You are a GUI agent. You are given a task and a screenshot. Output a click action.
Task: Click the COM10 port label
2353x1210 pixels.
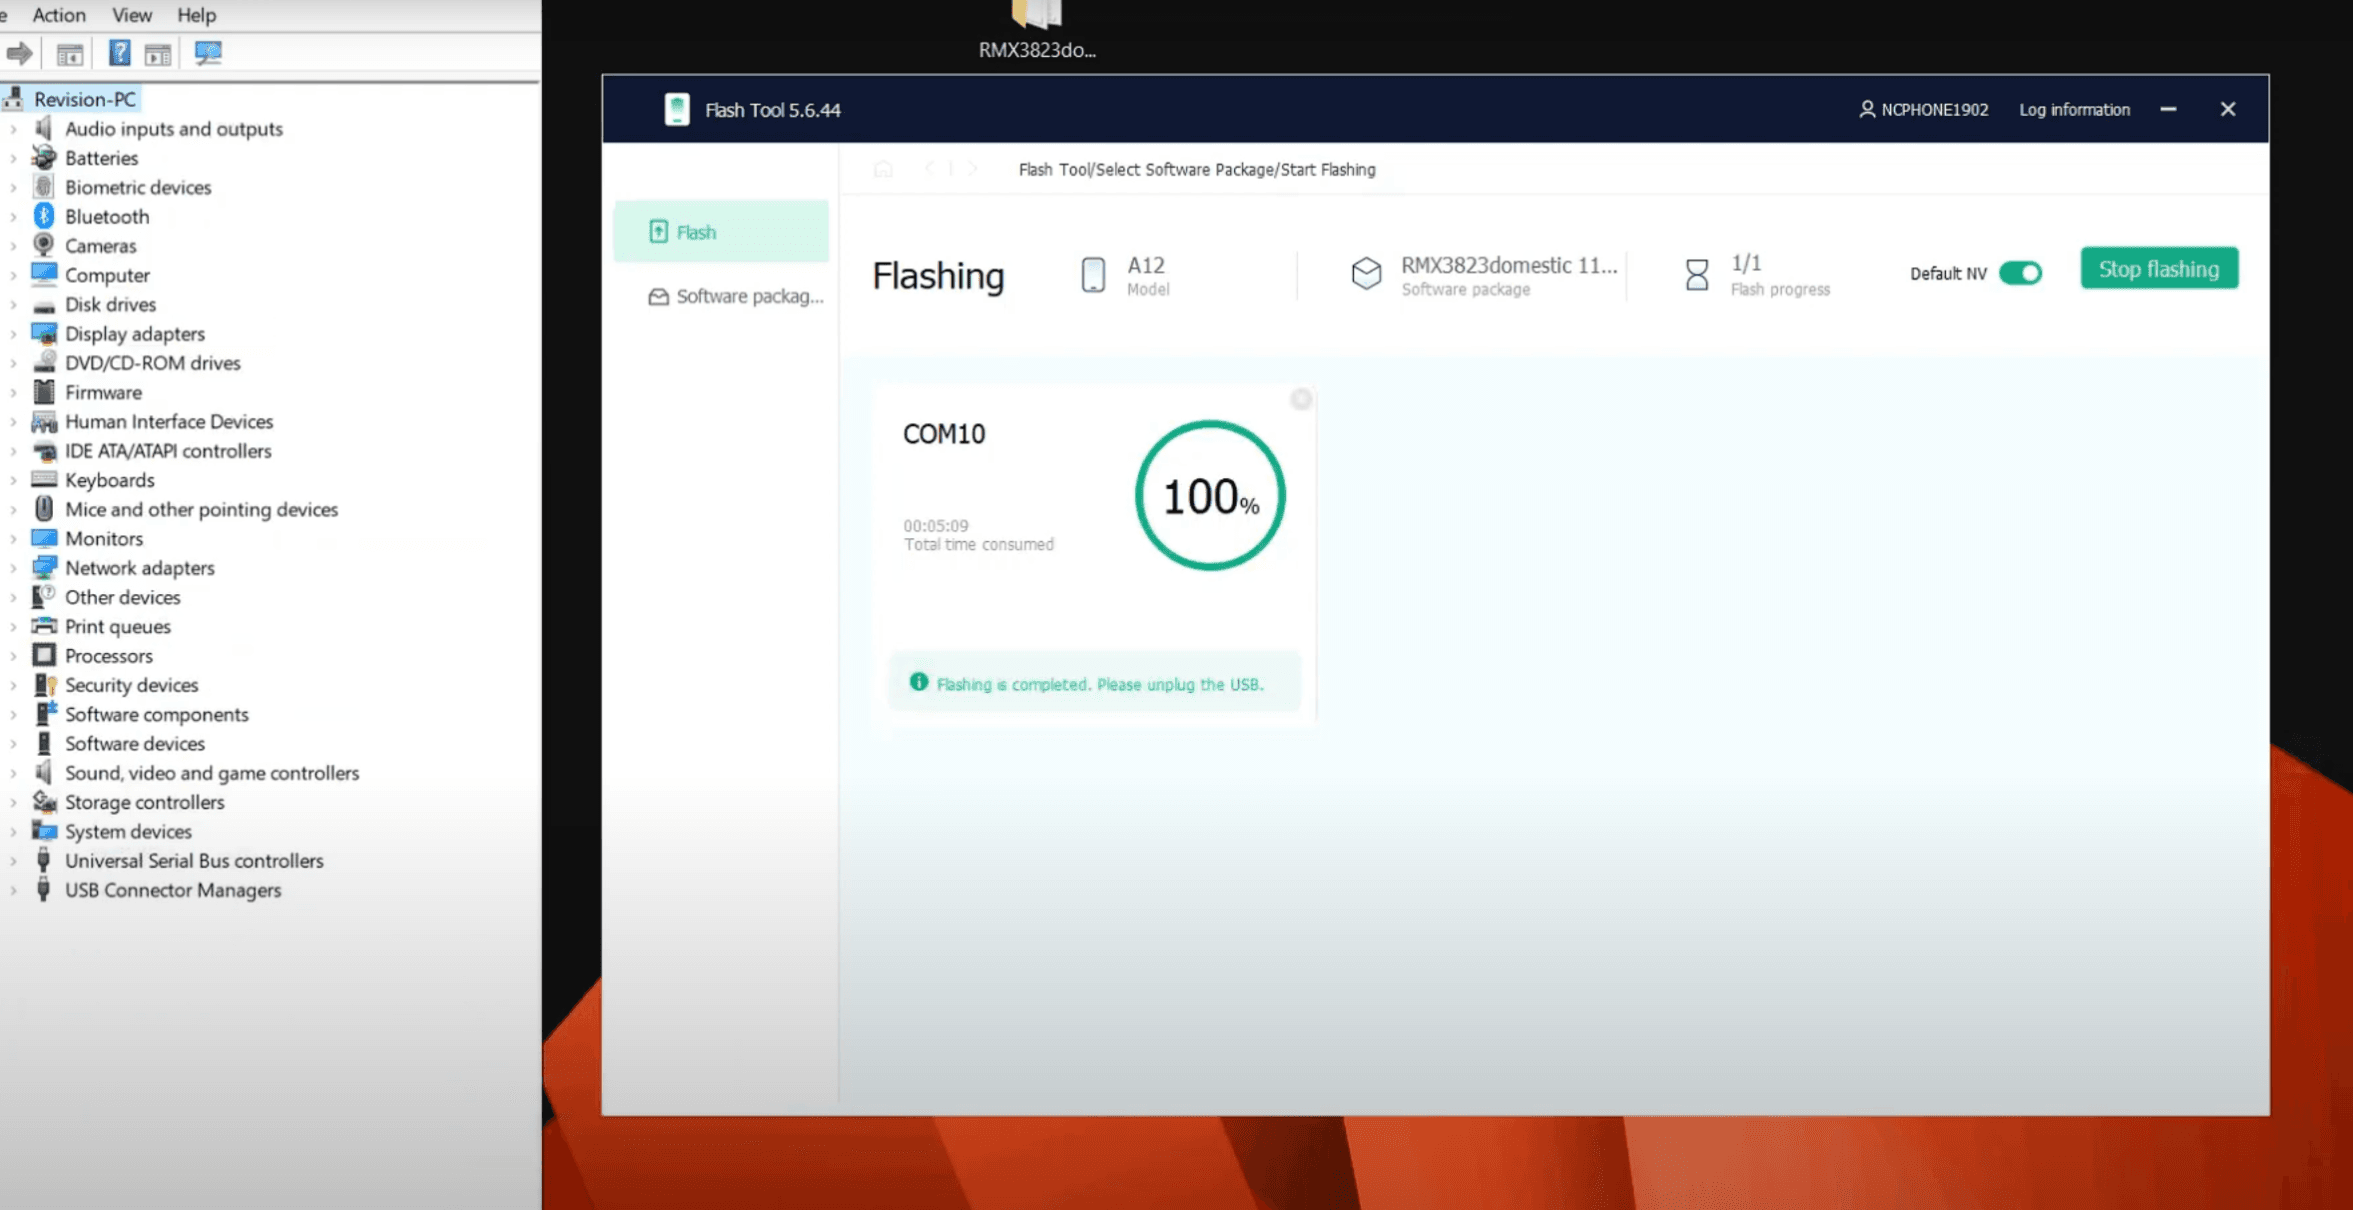[x=944, y=434]
